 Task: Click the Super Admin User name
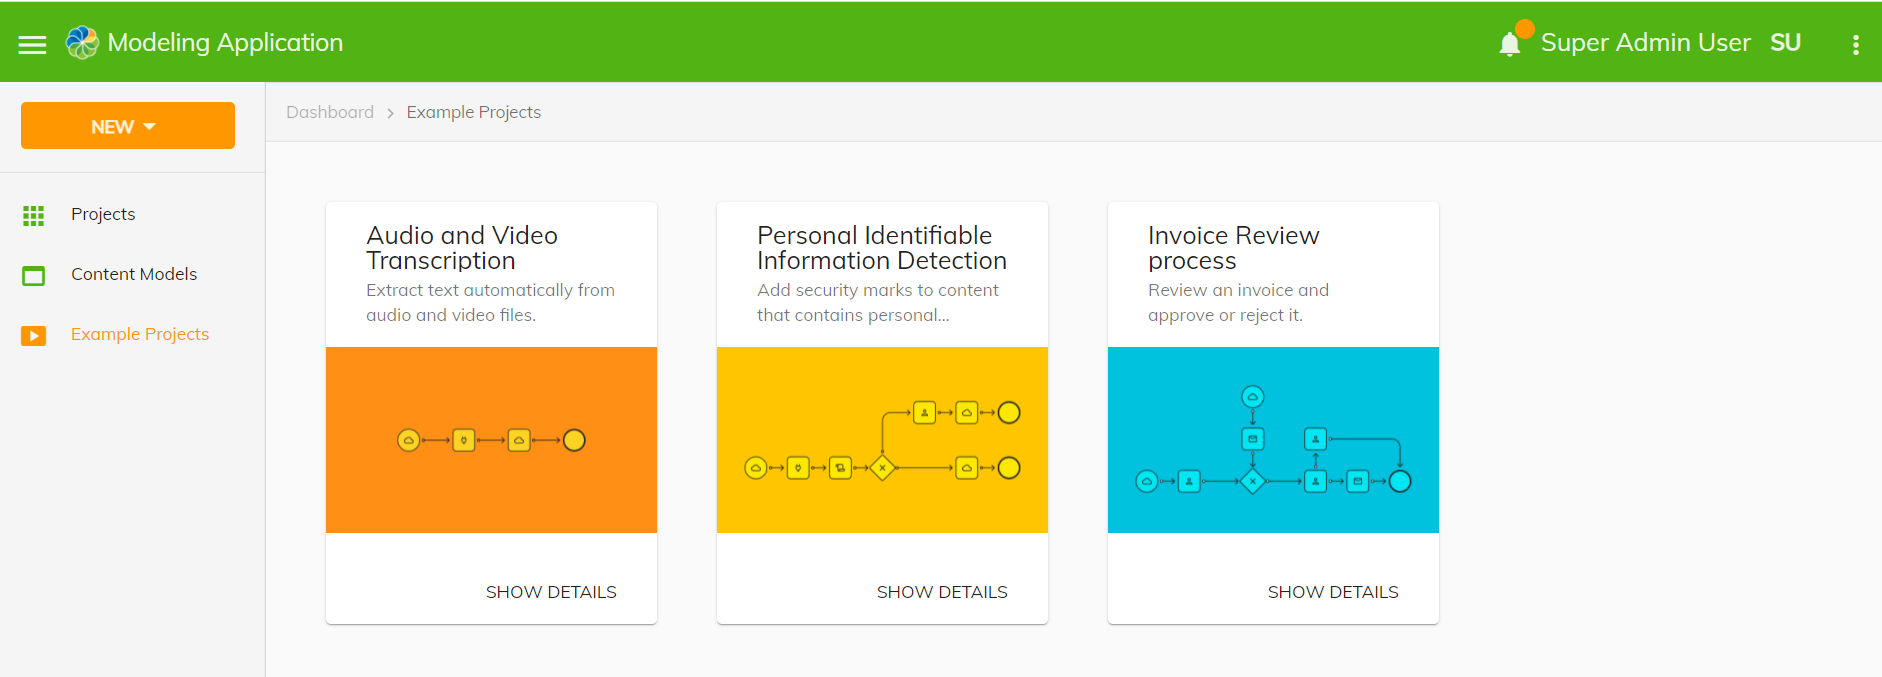click(x=1646, y=42)
